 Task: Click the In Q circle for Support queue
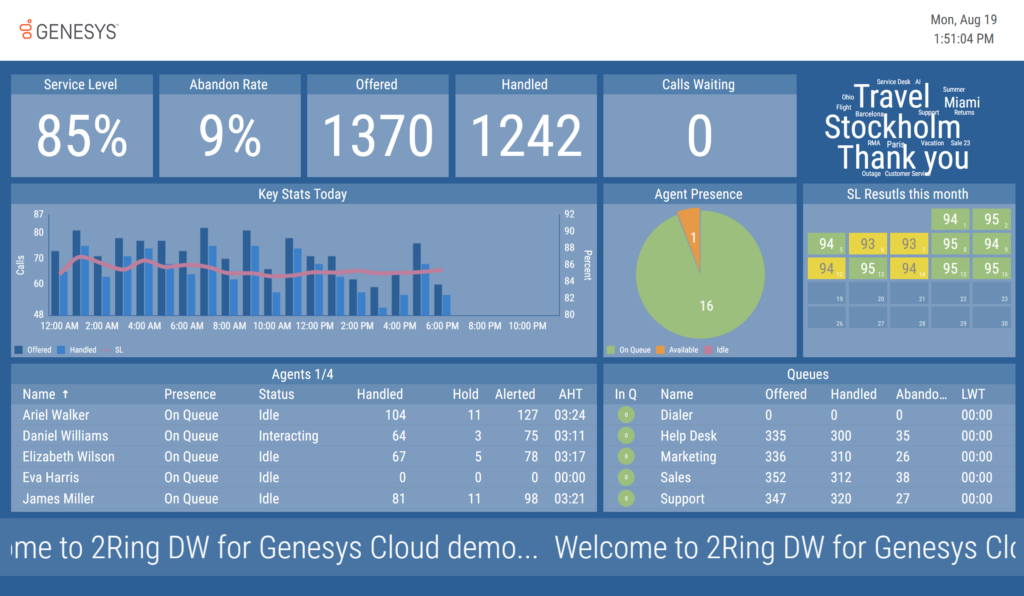[625, 499]
